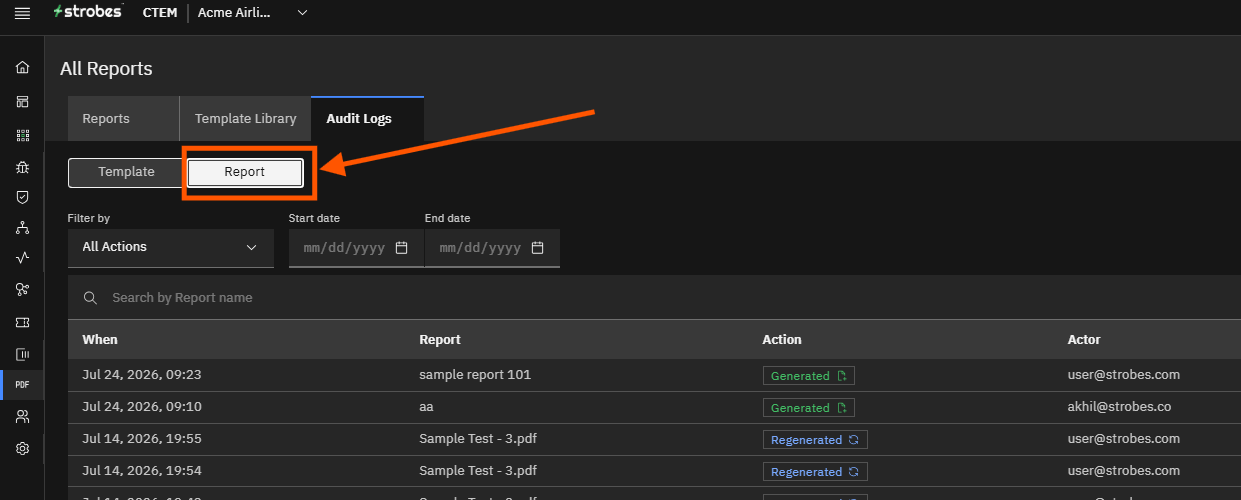Open the bug sidebar icon
Viewport: 1241px width, 500px height.
click(22, 166)
